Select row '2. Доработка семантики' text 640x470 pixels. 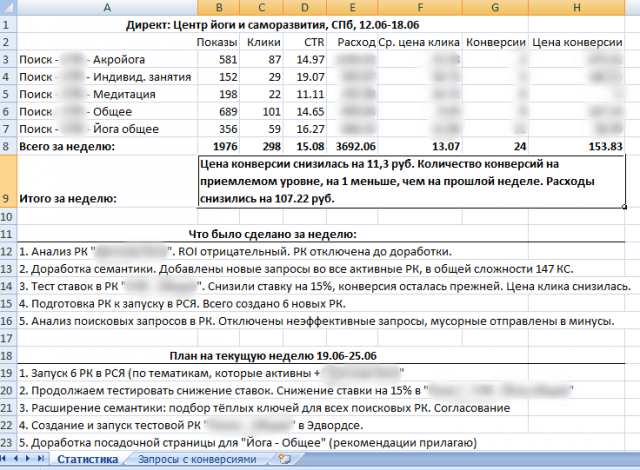coord(296,269)
